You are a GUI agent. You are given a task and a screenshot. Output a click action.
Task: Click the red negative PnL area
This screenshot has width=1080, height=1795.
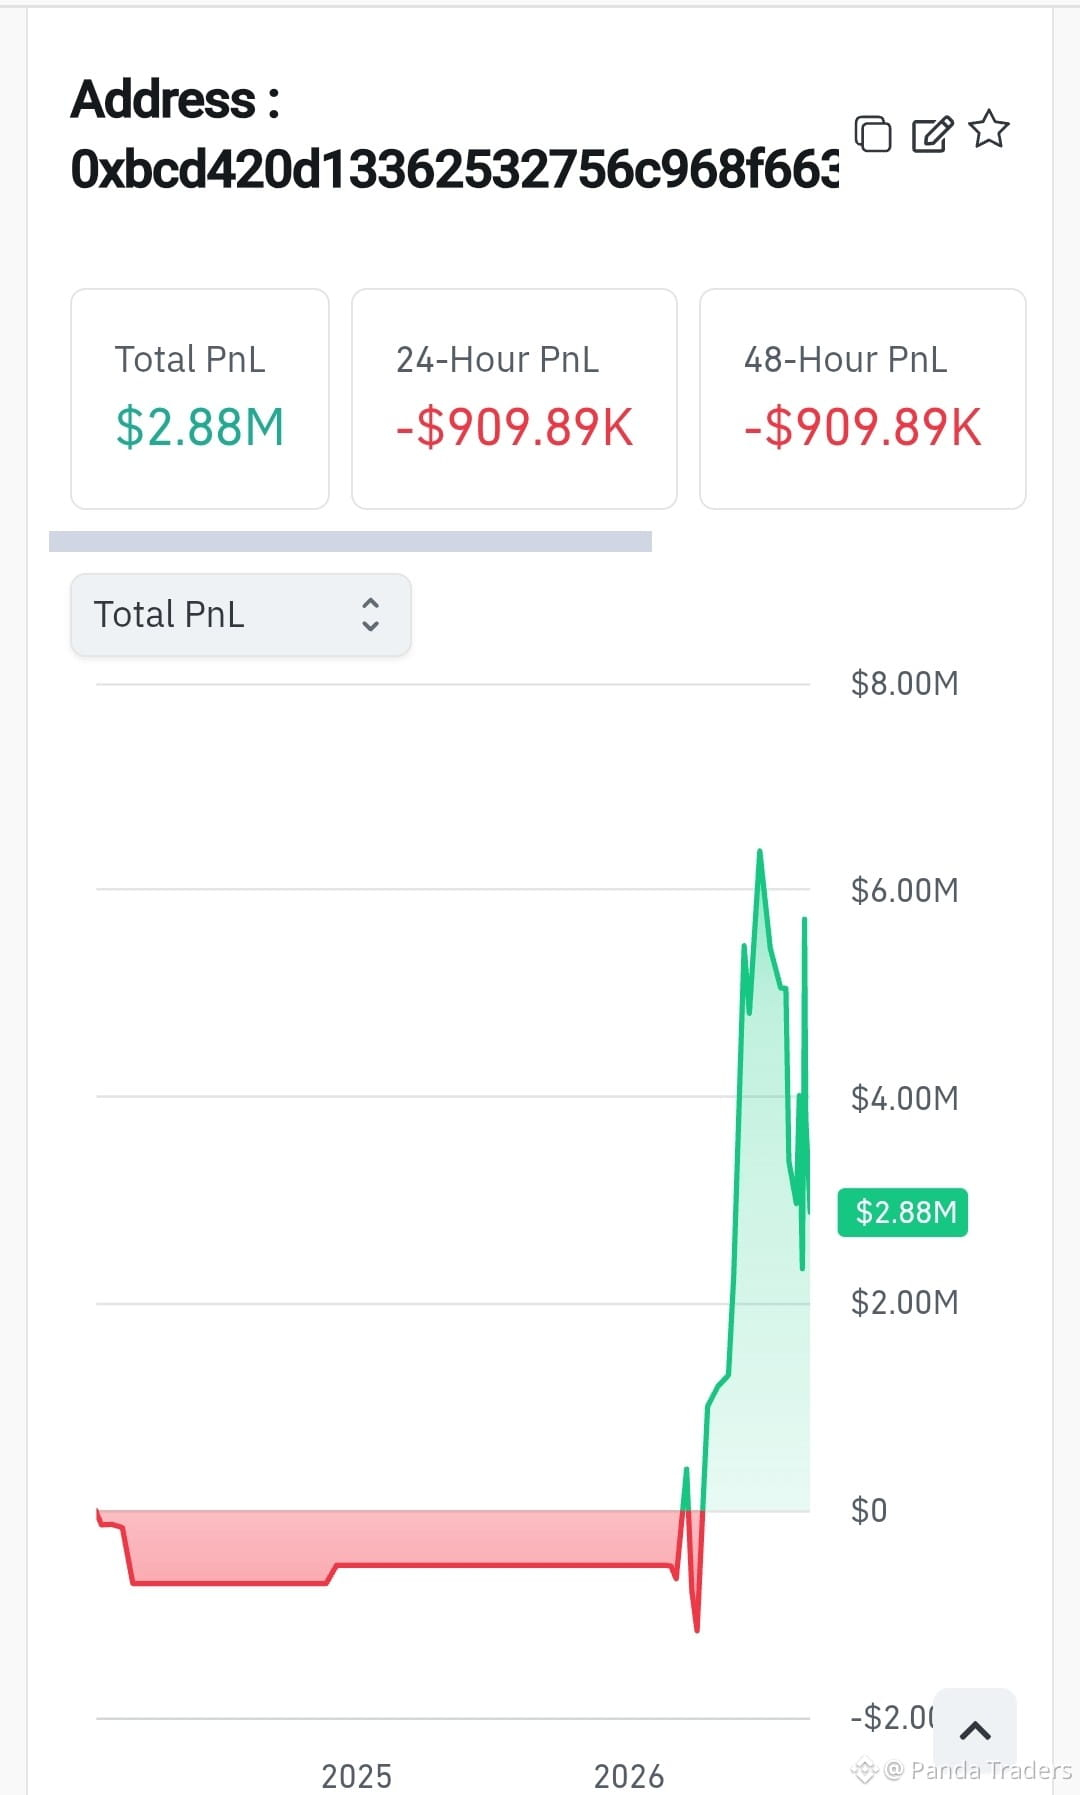click(400, 1538)
